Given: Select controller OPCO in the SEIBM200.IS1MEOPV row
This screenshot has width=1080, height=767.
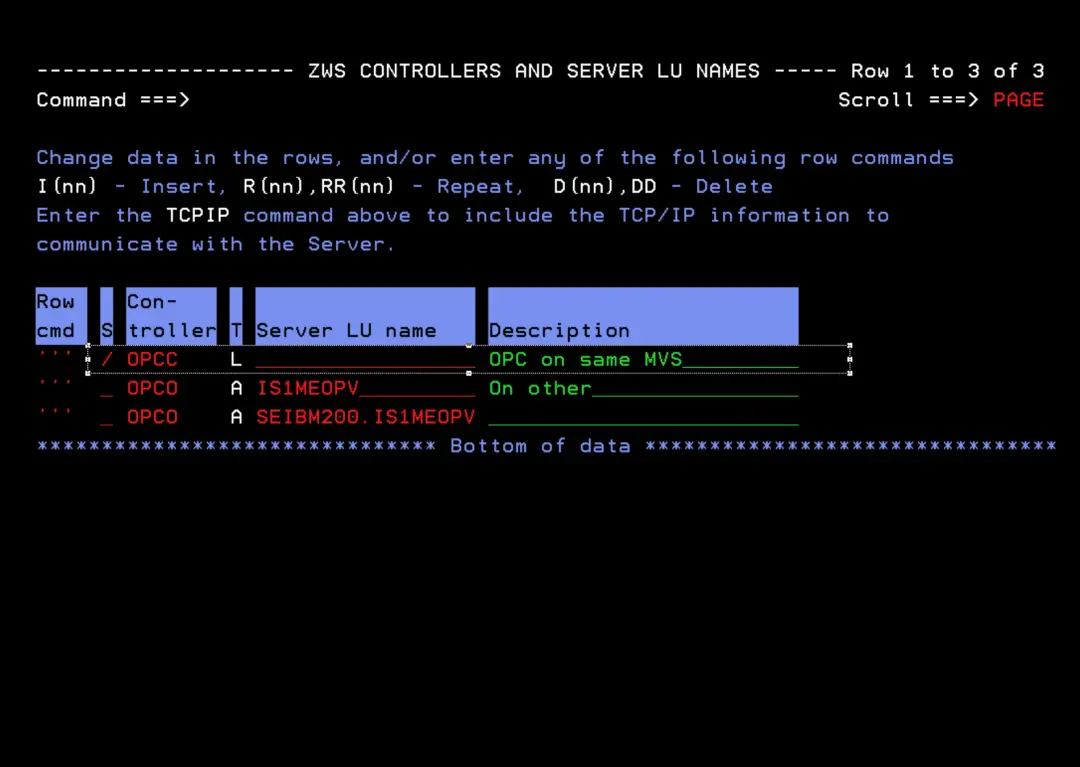Looking at the screenshot, I should 152,417.
